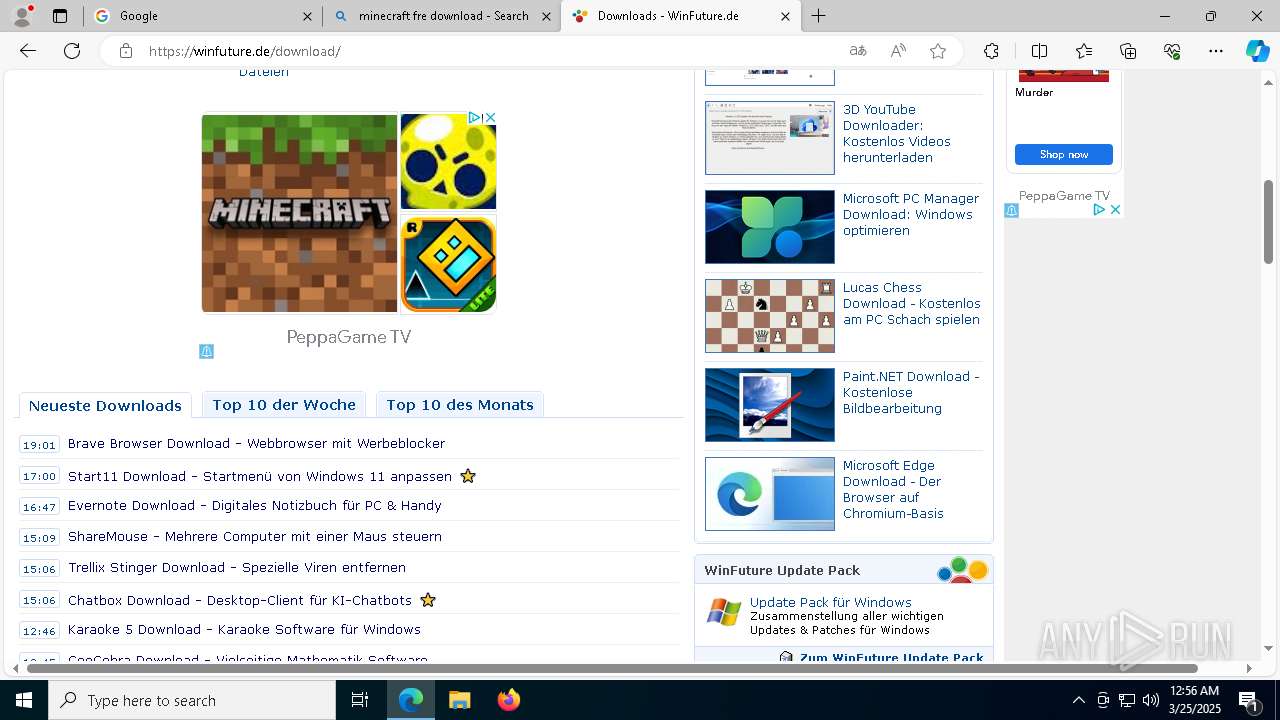Switch to minecraft fre download search tab

(442, 16)
